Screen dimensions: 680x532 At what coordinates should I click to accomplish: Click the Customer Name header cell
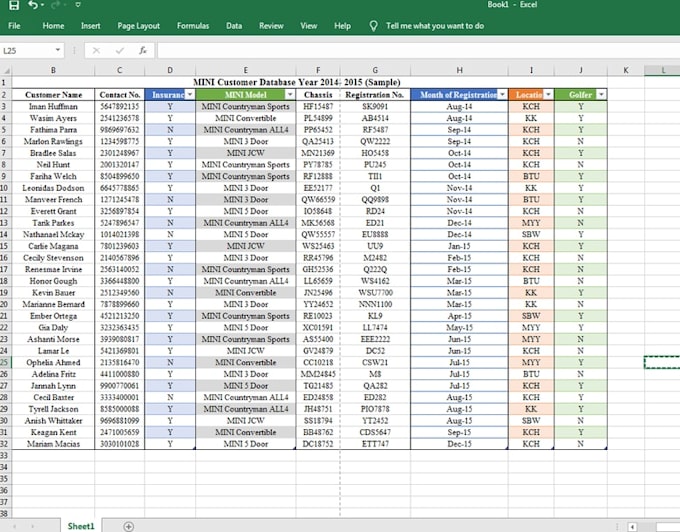coord(53,95)
